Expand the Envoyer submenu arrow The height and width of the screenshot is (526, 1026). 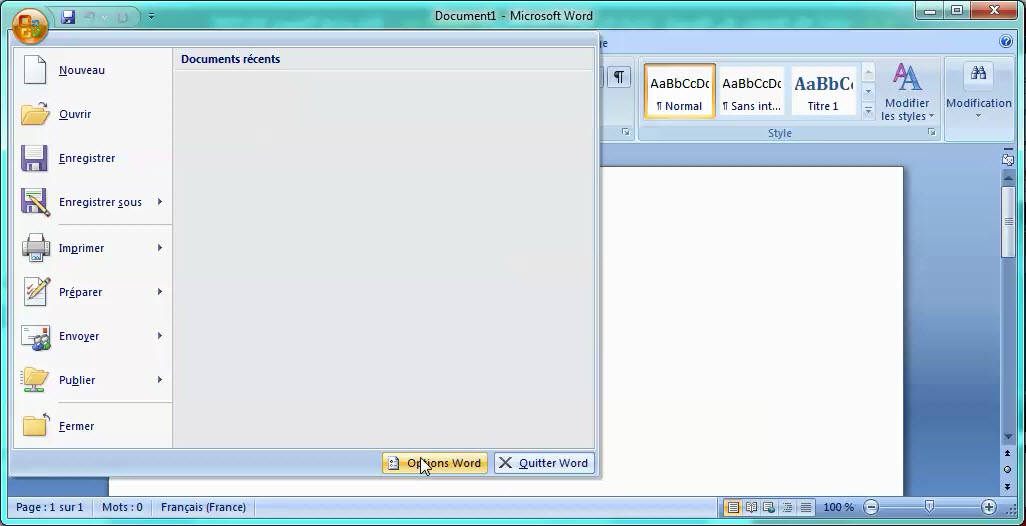[x=160, y=336]
